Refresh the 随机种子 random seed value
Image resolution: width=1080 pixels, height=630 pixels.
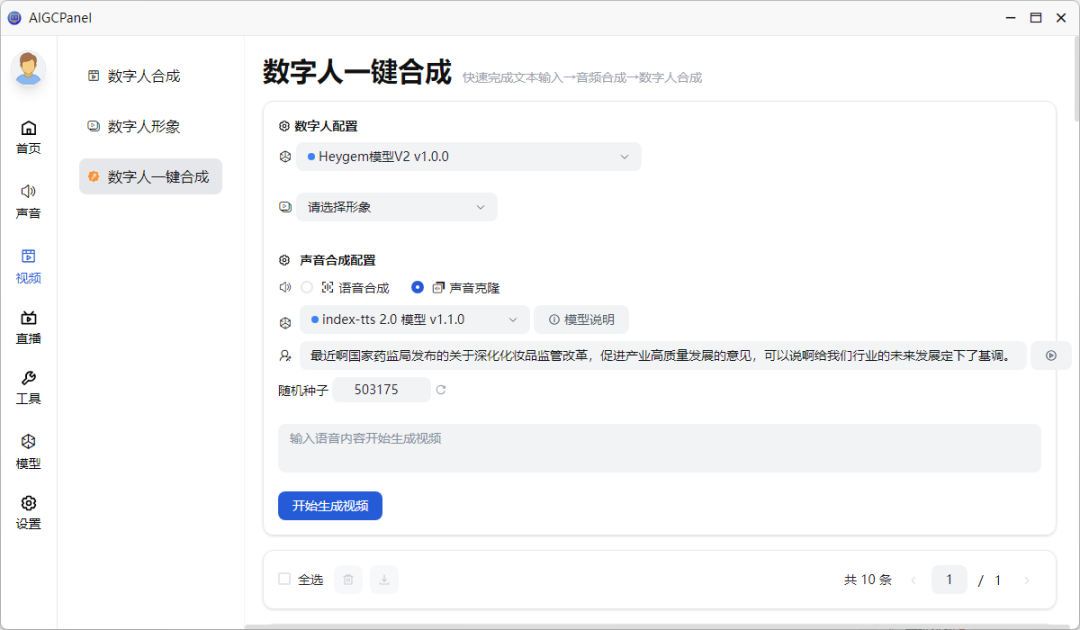click(440, 391)
